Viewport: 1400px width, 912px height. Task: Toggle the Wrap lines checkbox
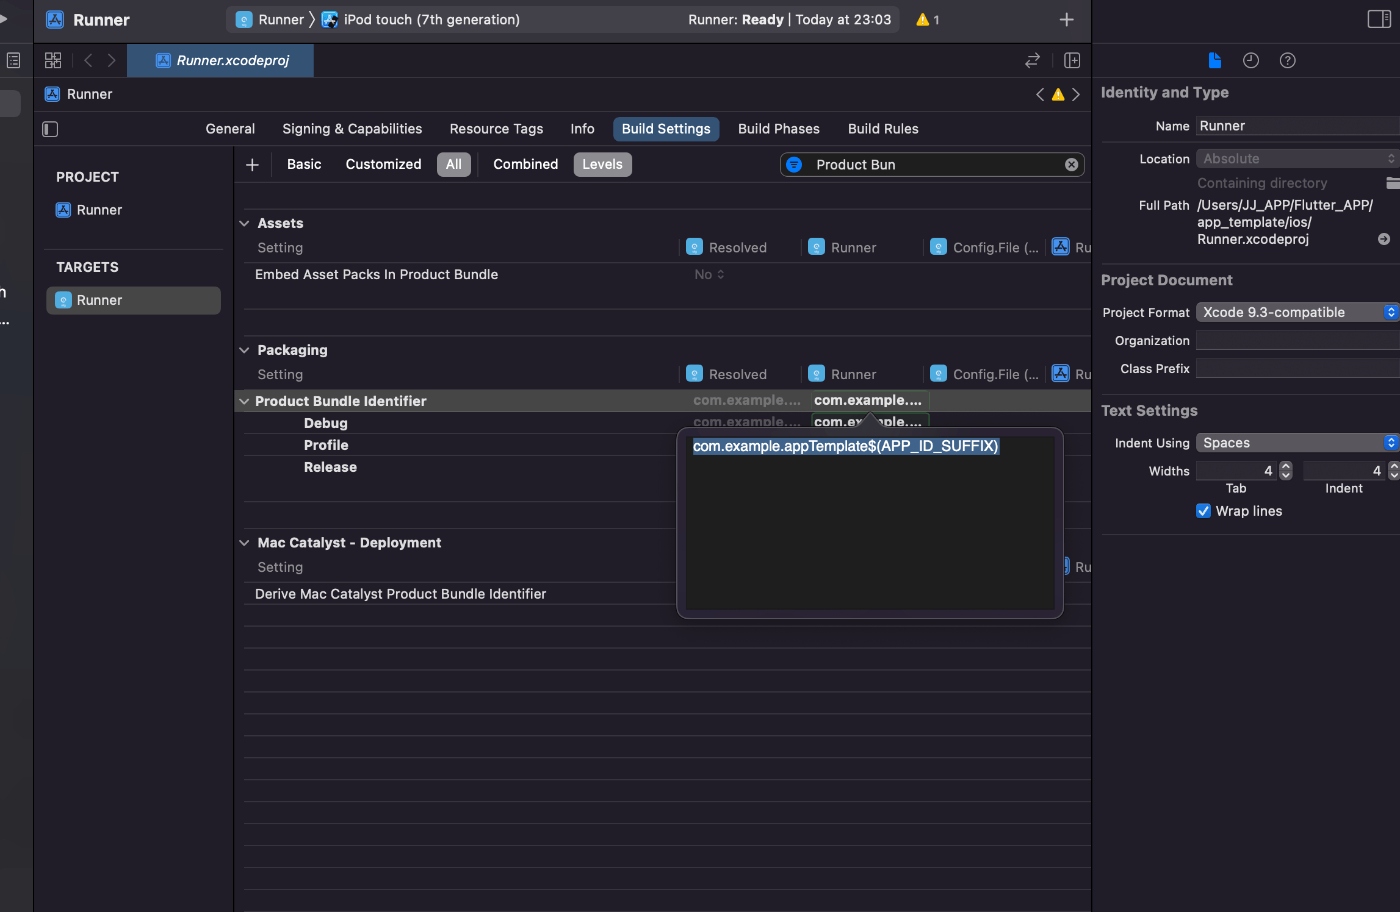(1204, 511)
